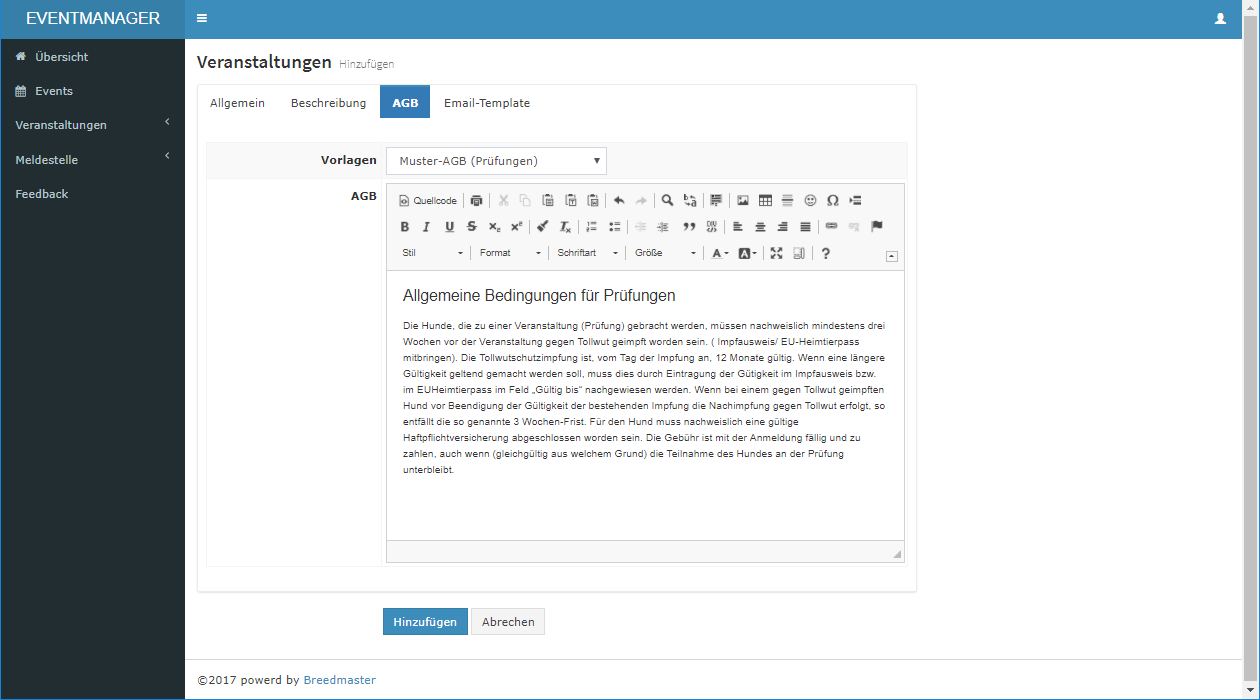Open the Schriftart font dropdown
This screenshot has width=1260, height=700.
tap(588, 254)
